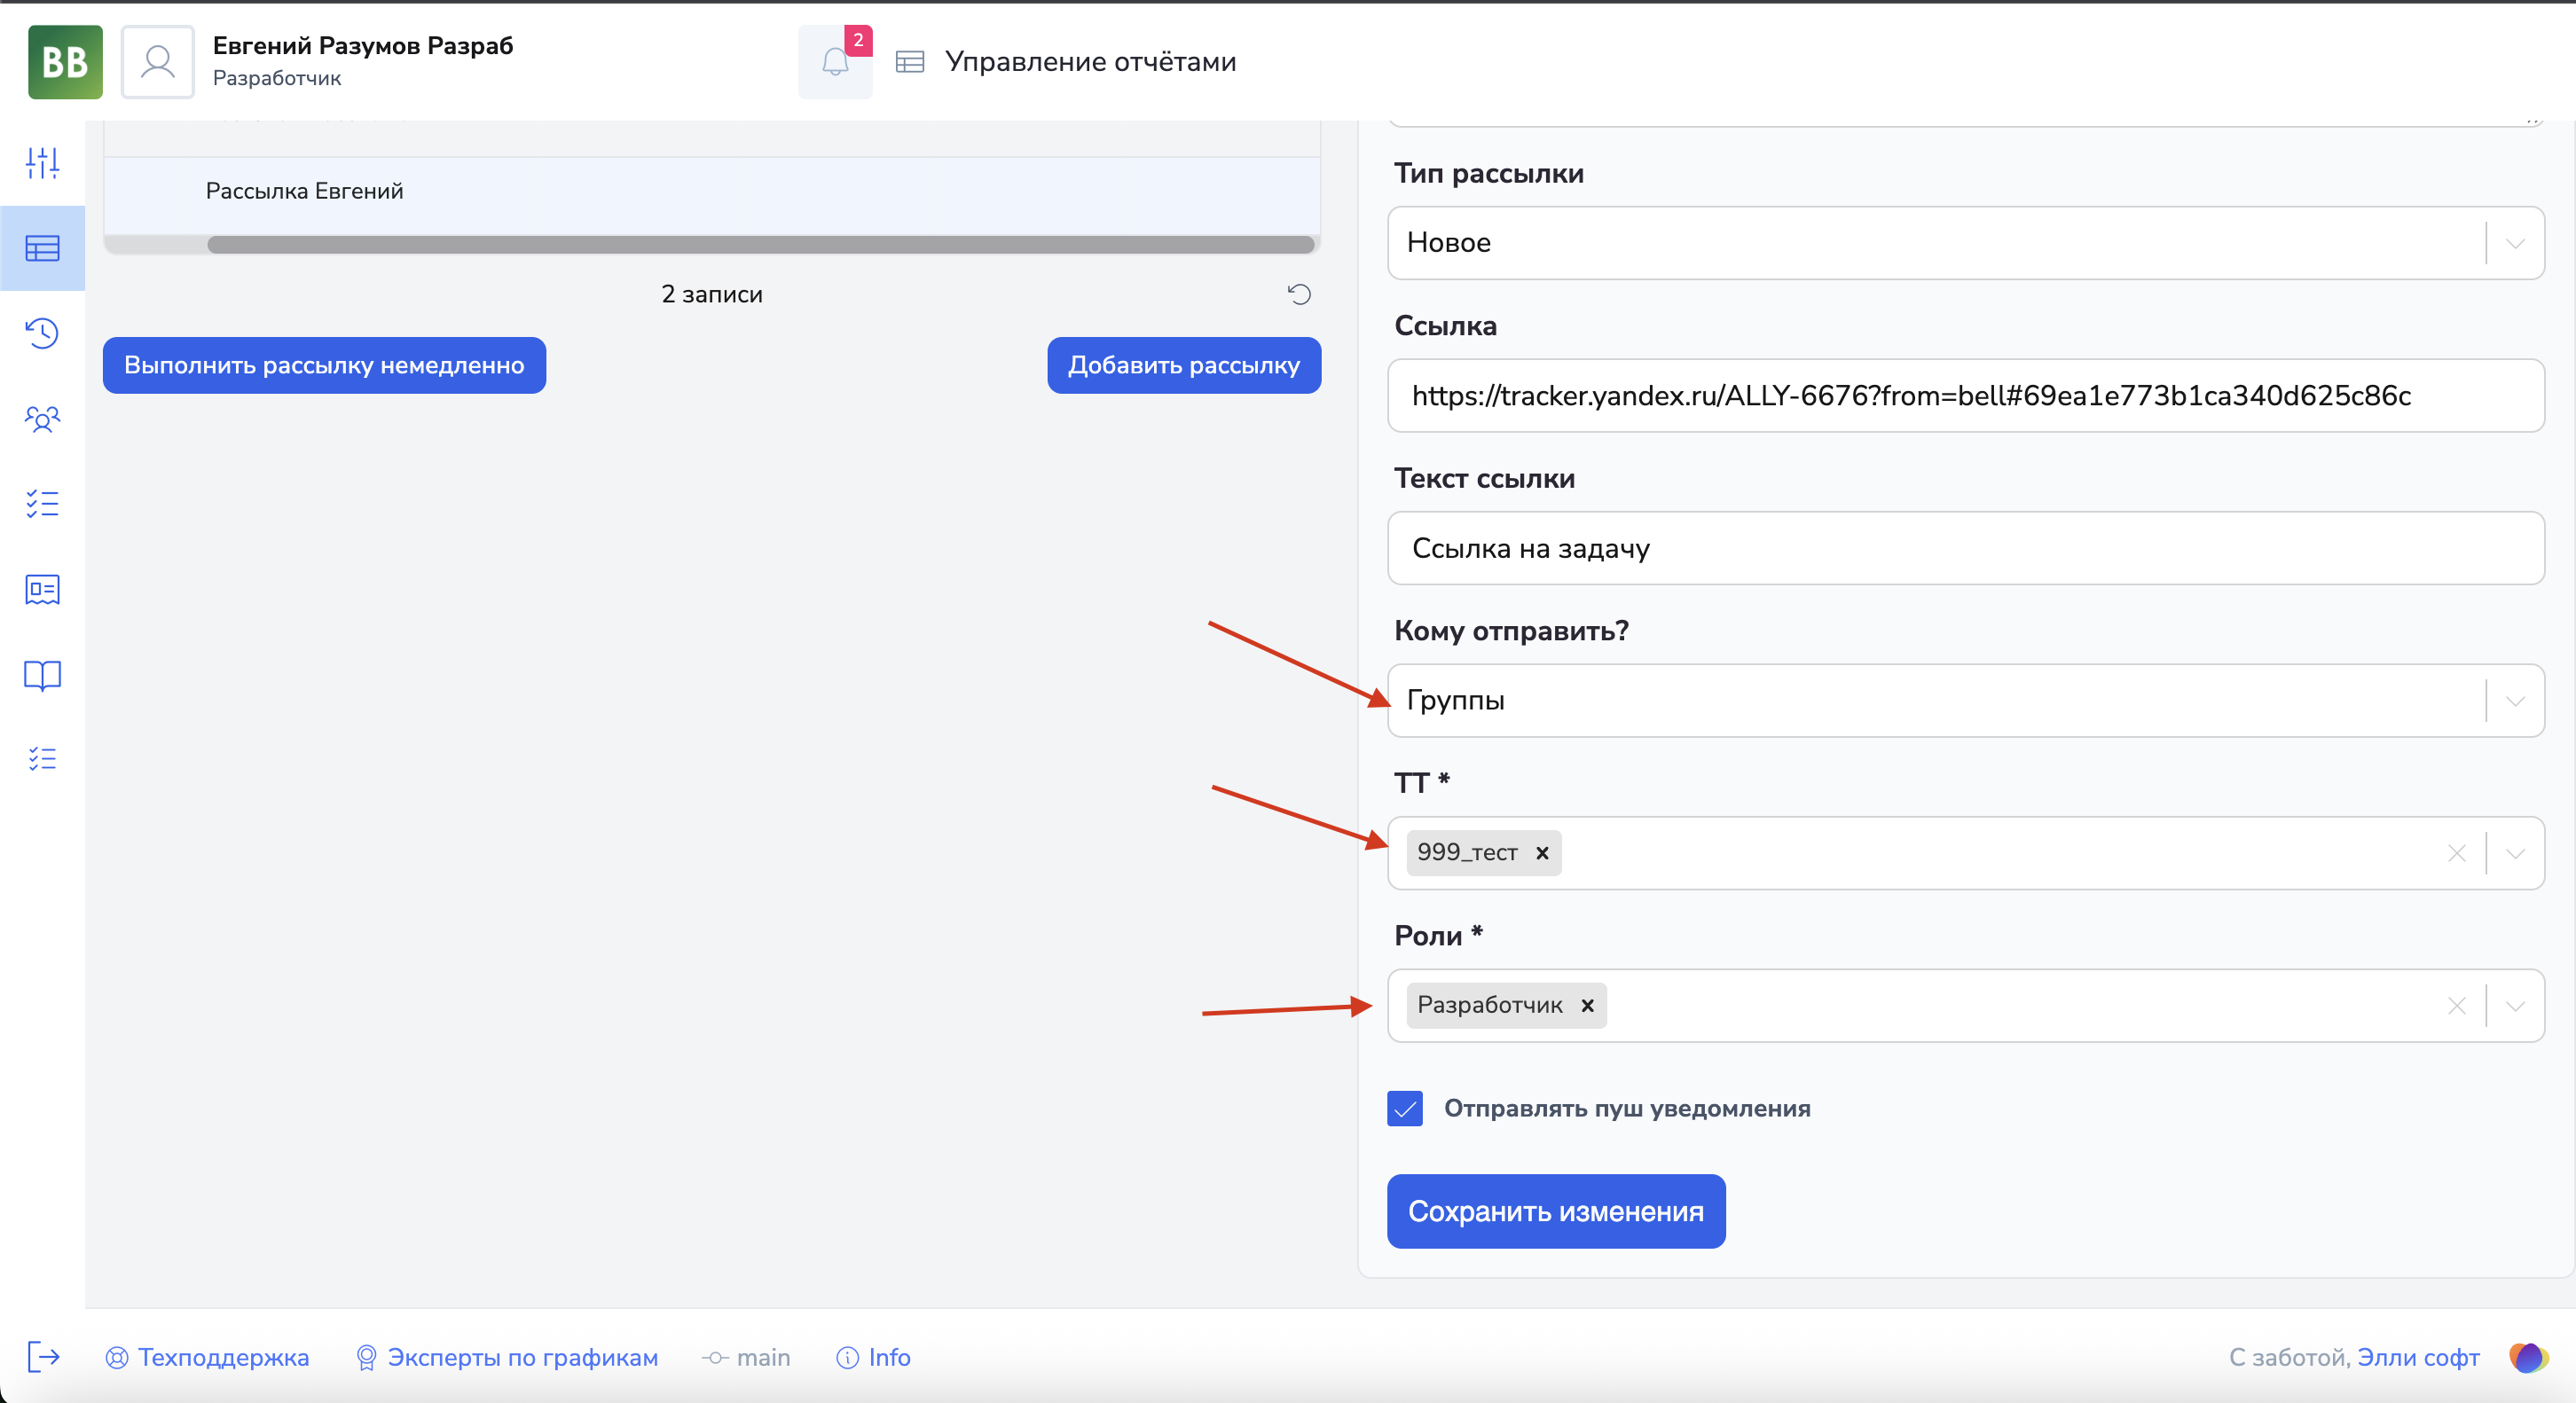Expand the 'Тип рассылки' dropdown
This screenshot has height=1403, width=2576.
tap(2514, 243)
